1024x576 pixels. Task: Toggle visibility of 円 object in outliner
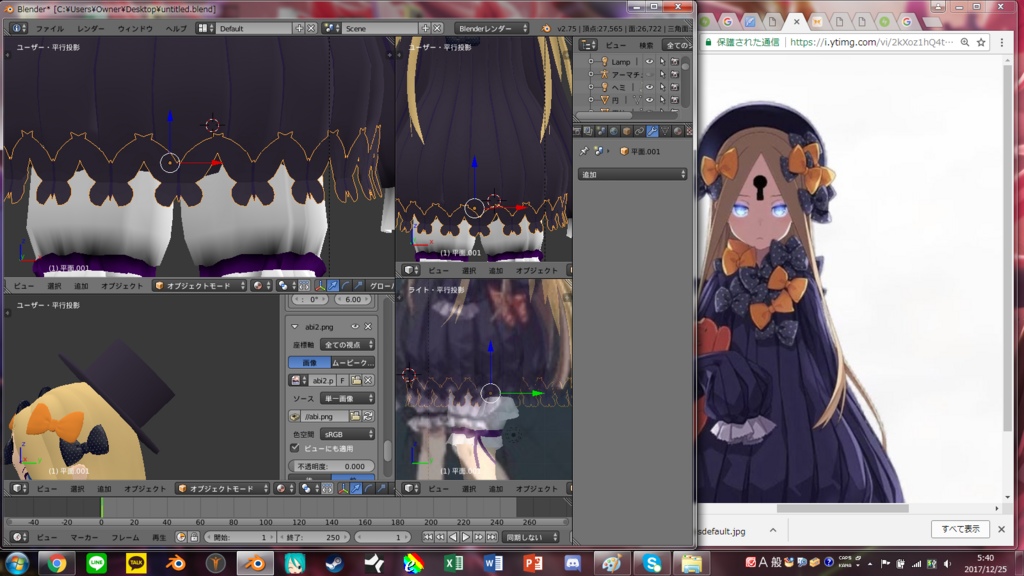click(x=649, y=100)
